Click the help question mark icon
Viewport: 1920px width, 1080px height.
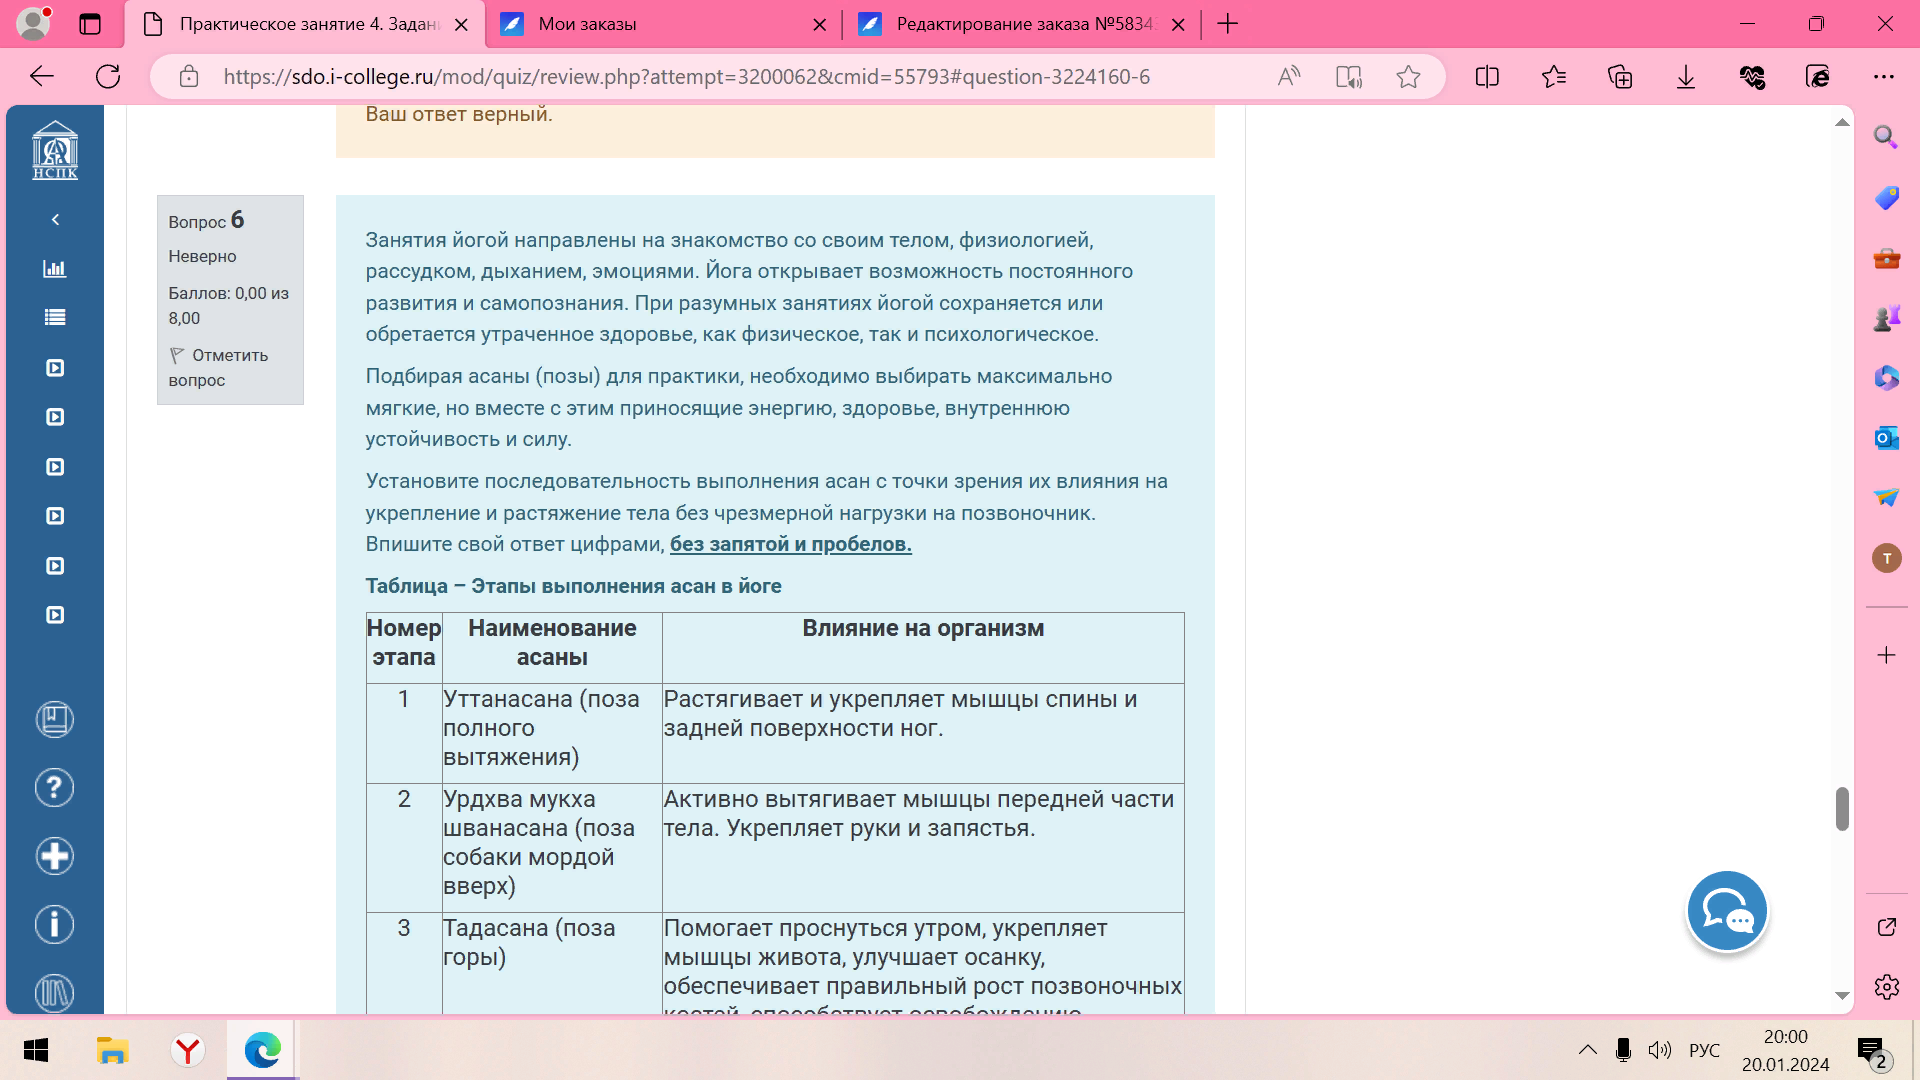click(x=54, y=788)
